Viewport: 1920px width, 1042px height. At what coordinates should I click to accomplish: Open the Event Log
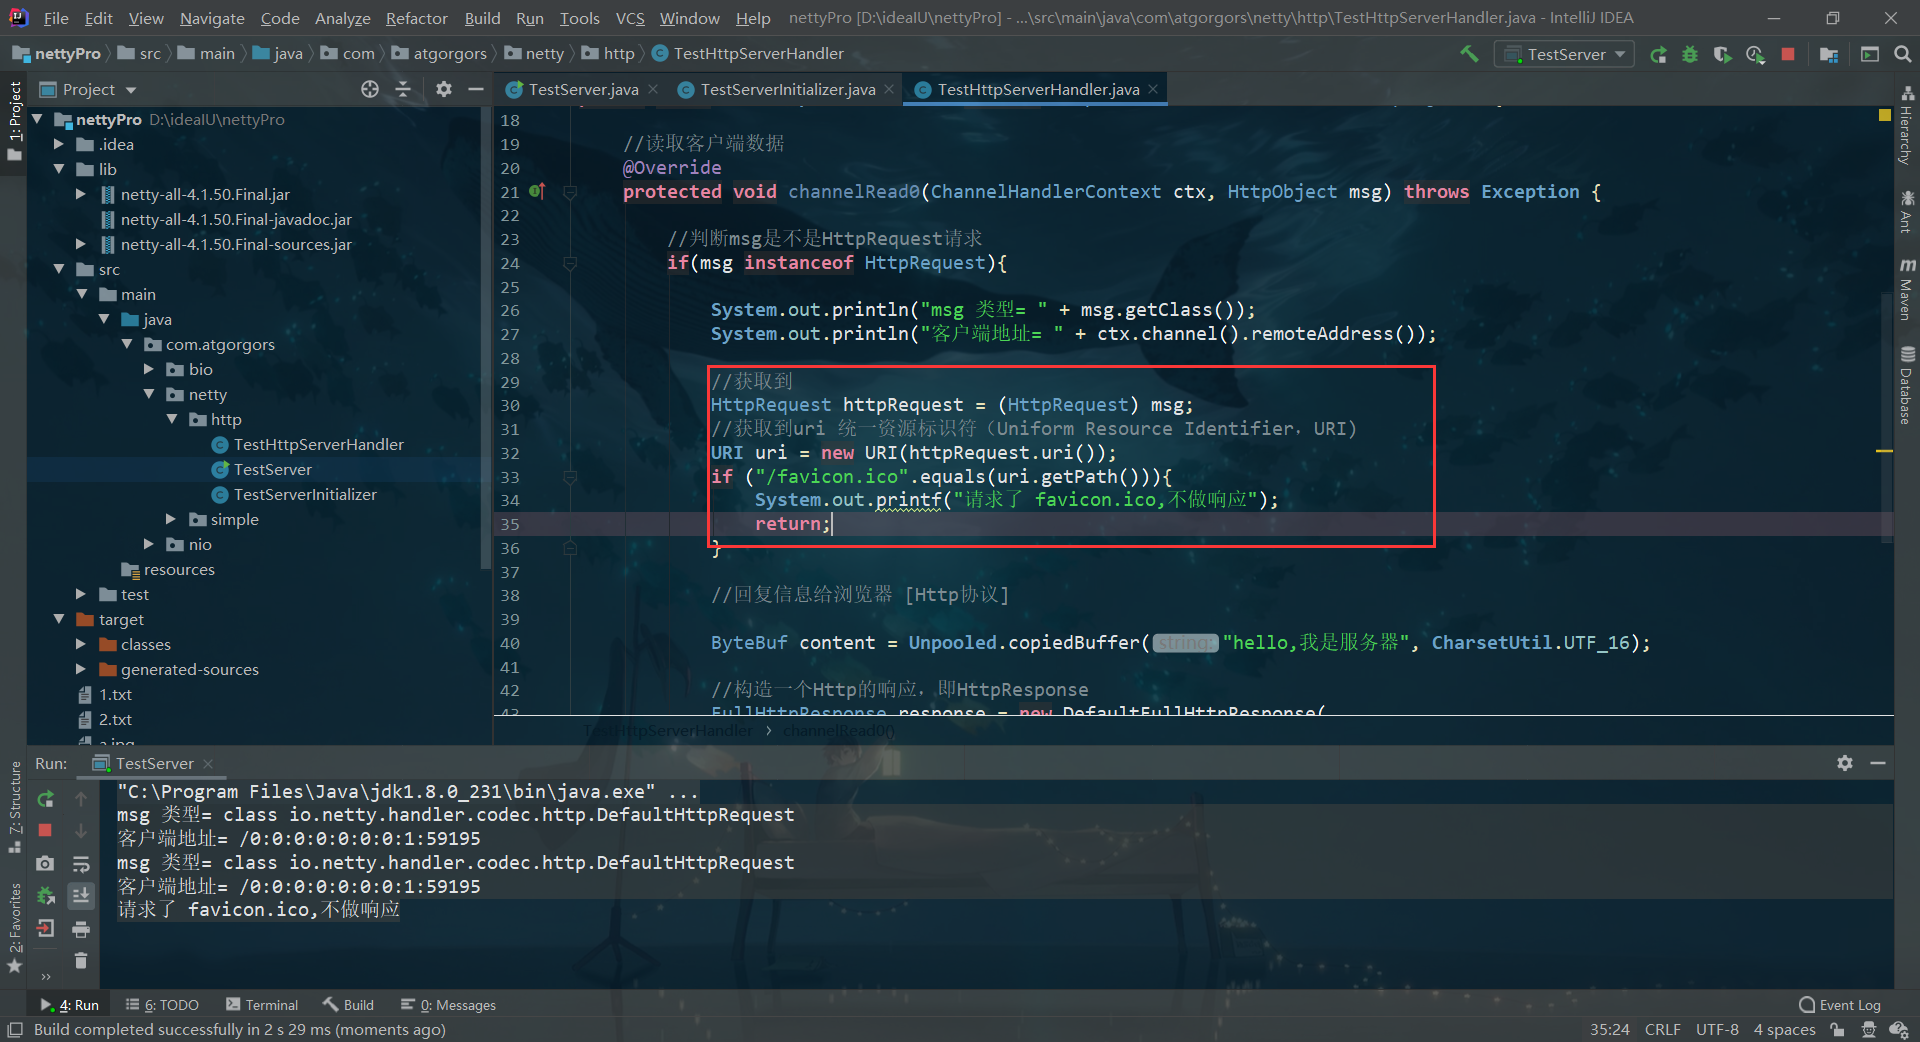[1839, 1005]
